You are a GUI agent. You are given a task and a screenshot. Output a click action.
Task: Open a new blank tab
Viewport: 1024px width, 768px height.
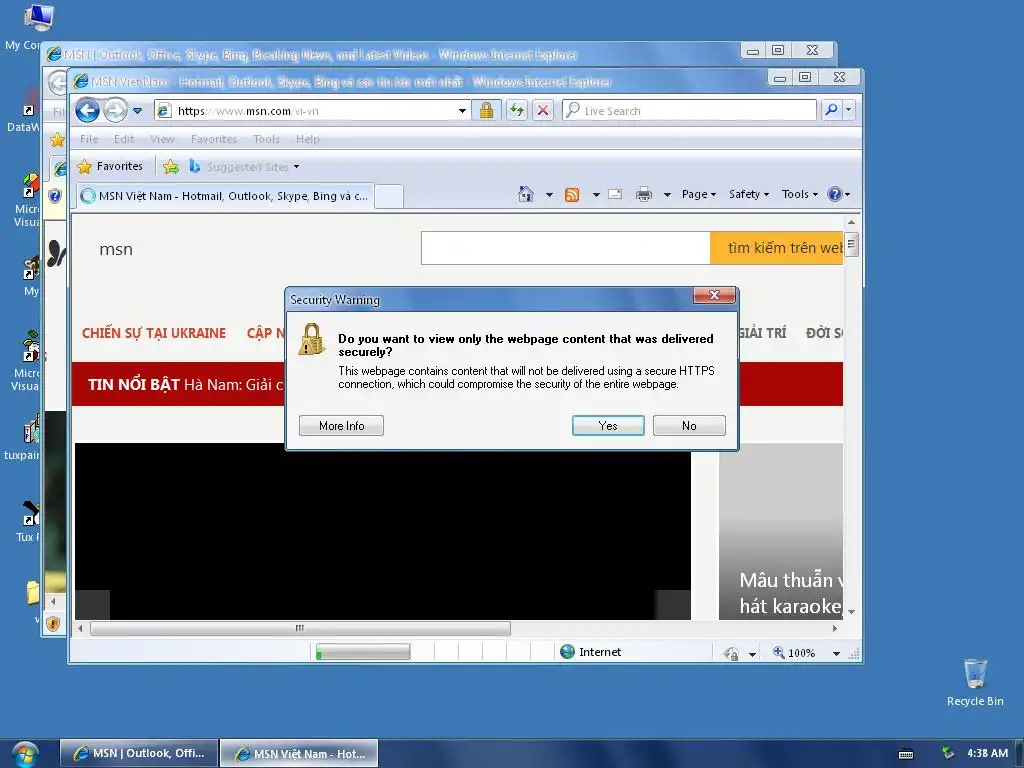[x=389, y=197]
